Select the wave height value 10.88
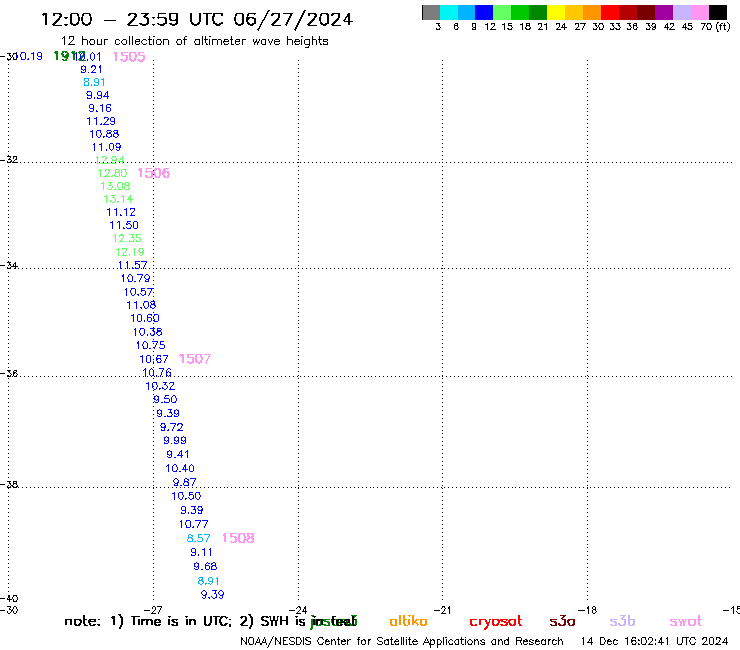The image size is (740, 650). [104, 134]
